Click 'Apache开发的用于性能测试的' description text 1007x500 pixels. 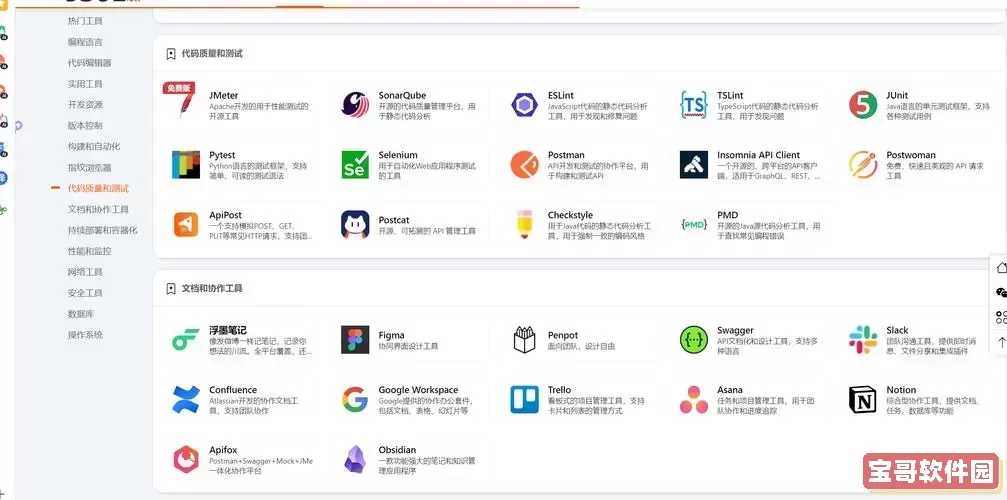click(x=259, y=107)
